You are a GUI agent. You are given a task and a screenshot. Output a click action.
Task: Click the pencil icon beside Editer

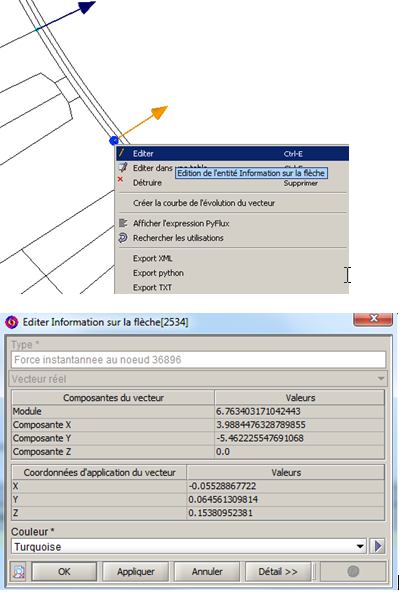coord(122,153)
